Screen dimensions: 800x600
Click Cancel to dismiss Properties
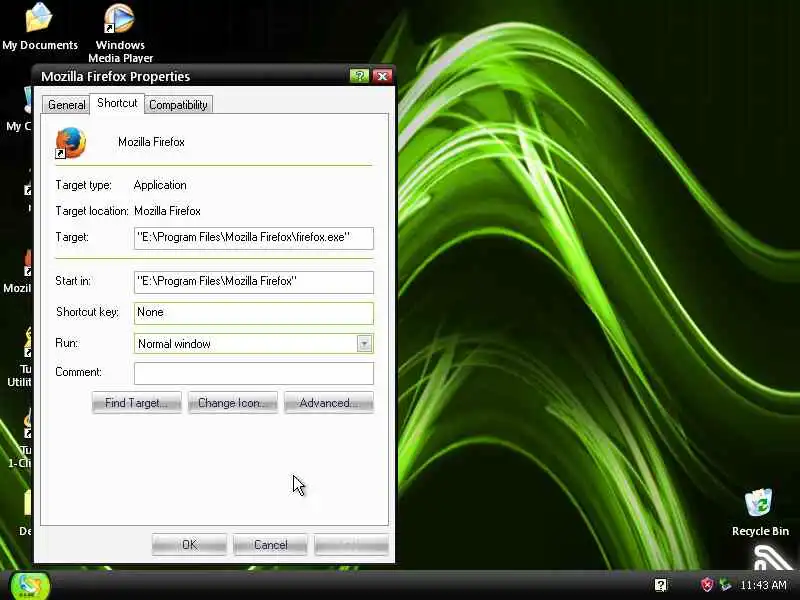pos(270,545)
